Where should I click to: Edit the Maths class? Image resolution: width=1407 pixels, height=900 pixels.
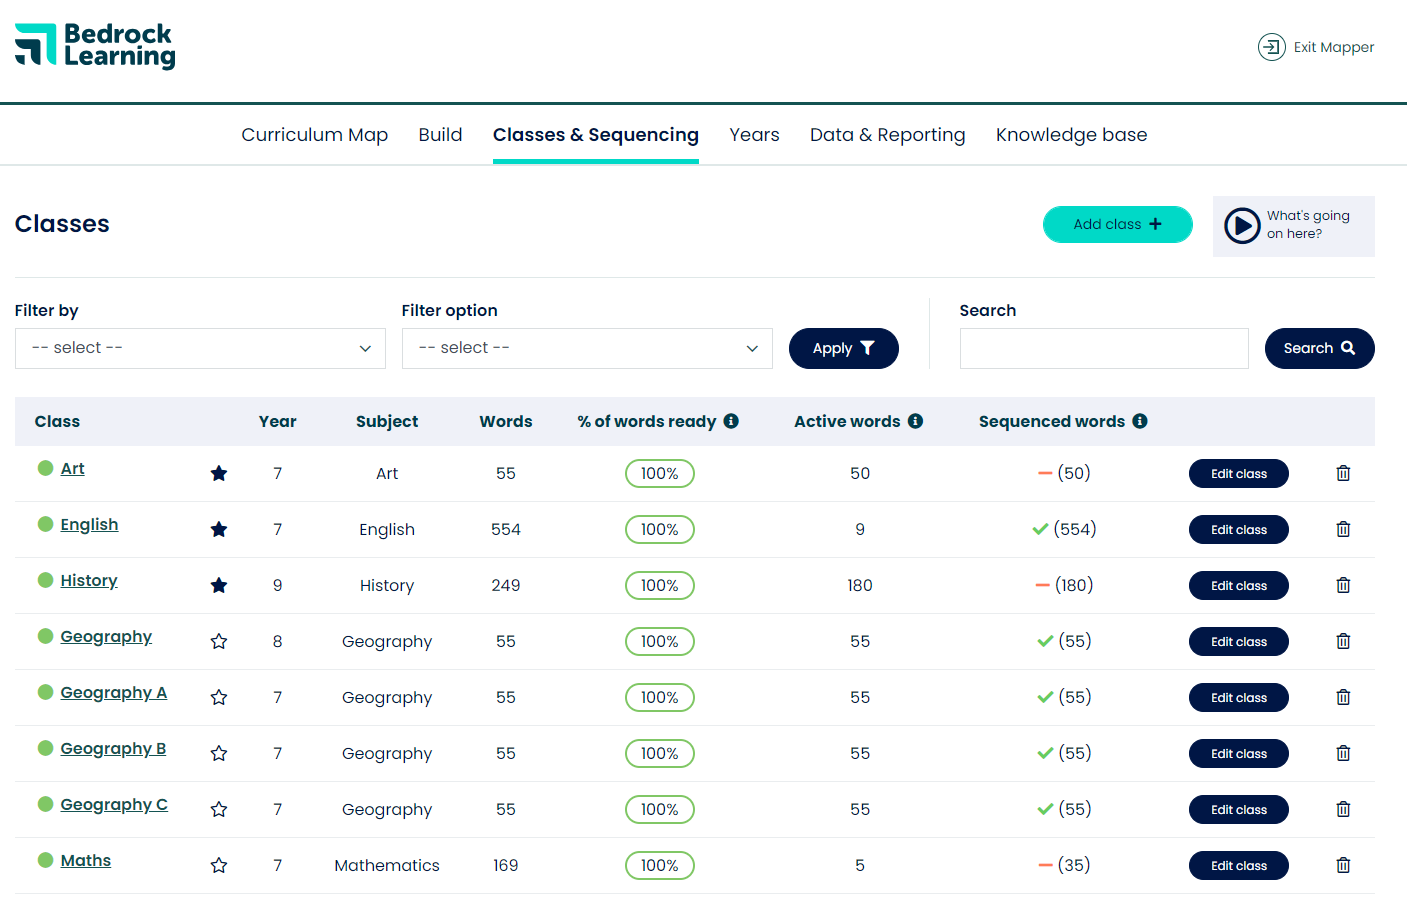pyautogui.click(x=1239, y=865)
